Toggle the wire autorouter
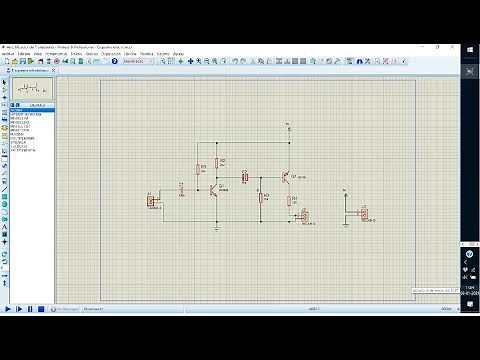This screenshot has height=360, width=480. [x=349, y=61]
